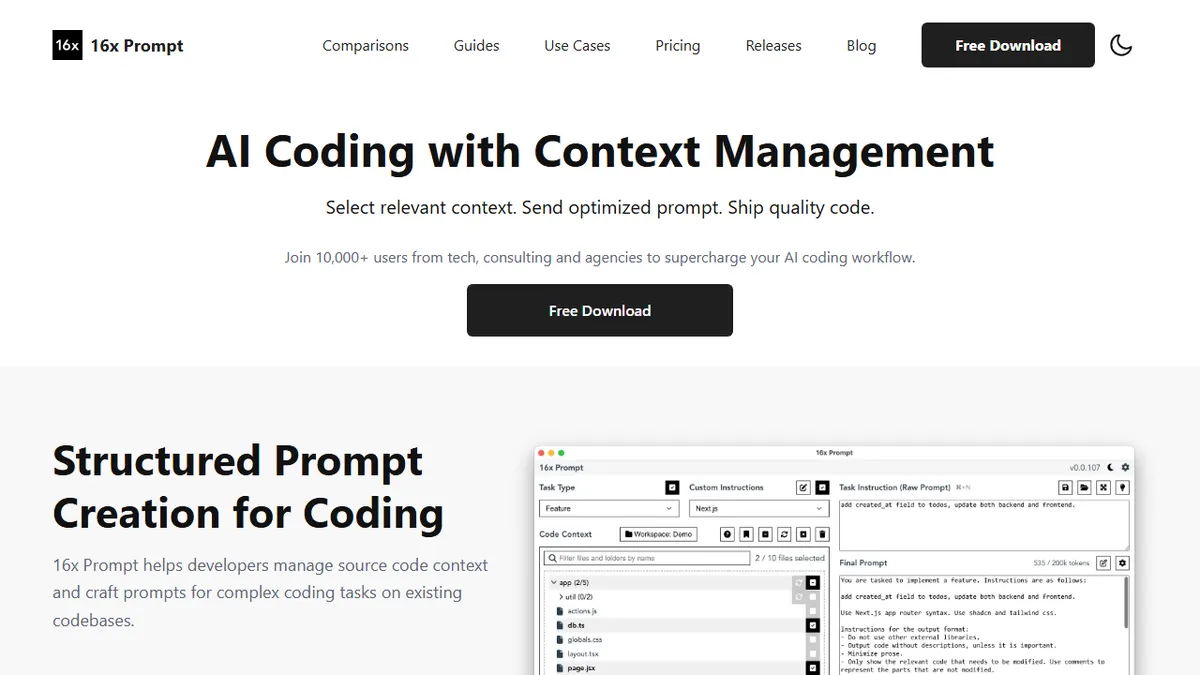Click the file icon of db.ts
This screenshot has height=675, width=1200.
pos(560,625)
